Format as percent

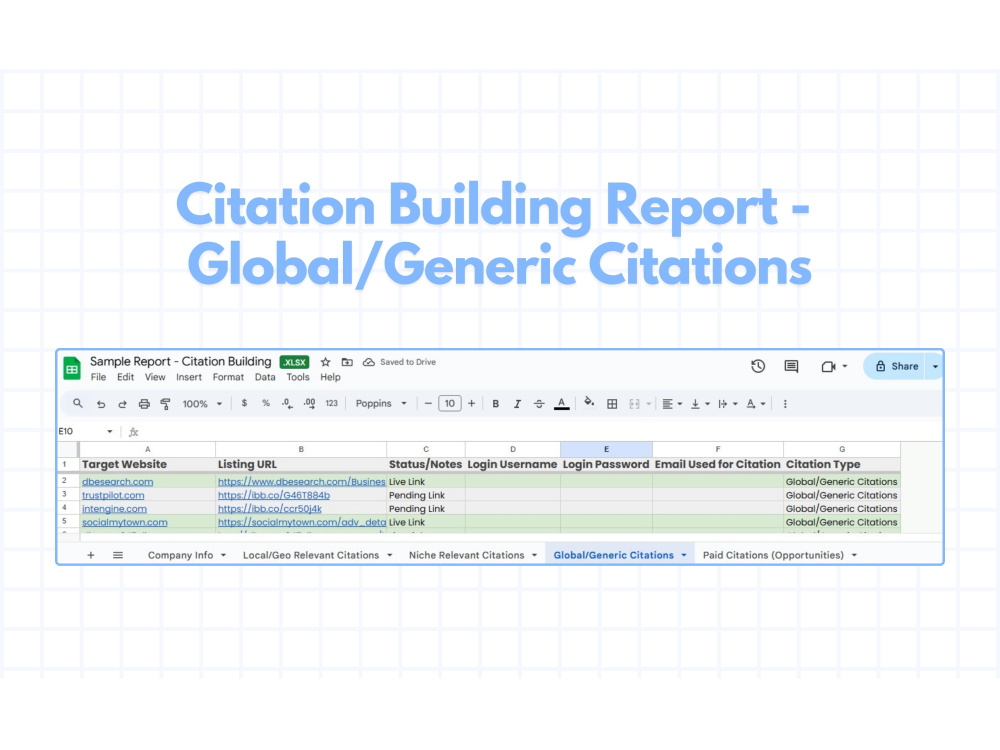[x=266, y=403]
